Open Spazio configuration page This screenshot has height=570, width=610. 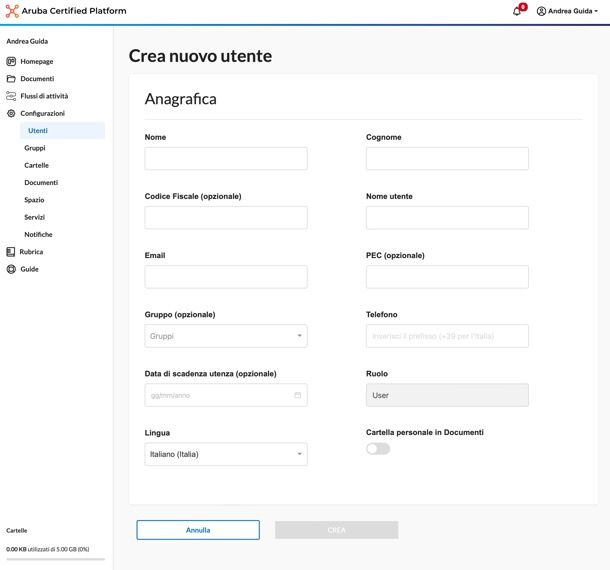coord(34,200)
